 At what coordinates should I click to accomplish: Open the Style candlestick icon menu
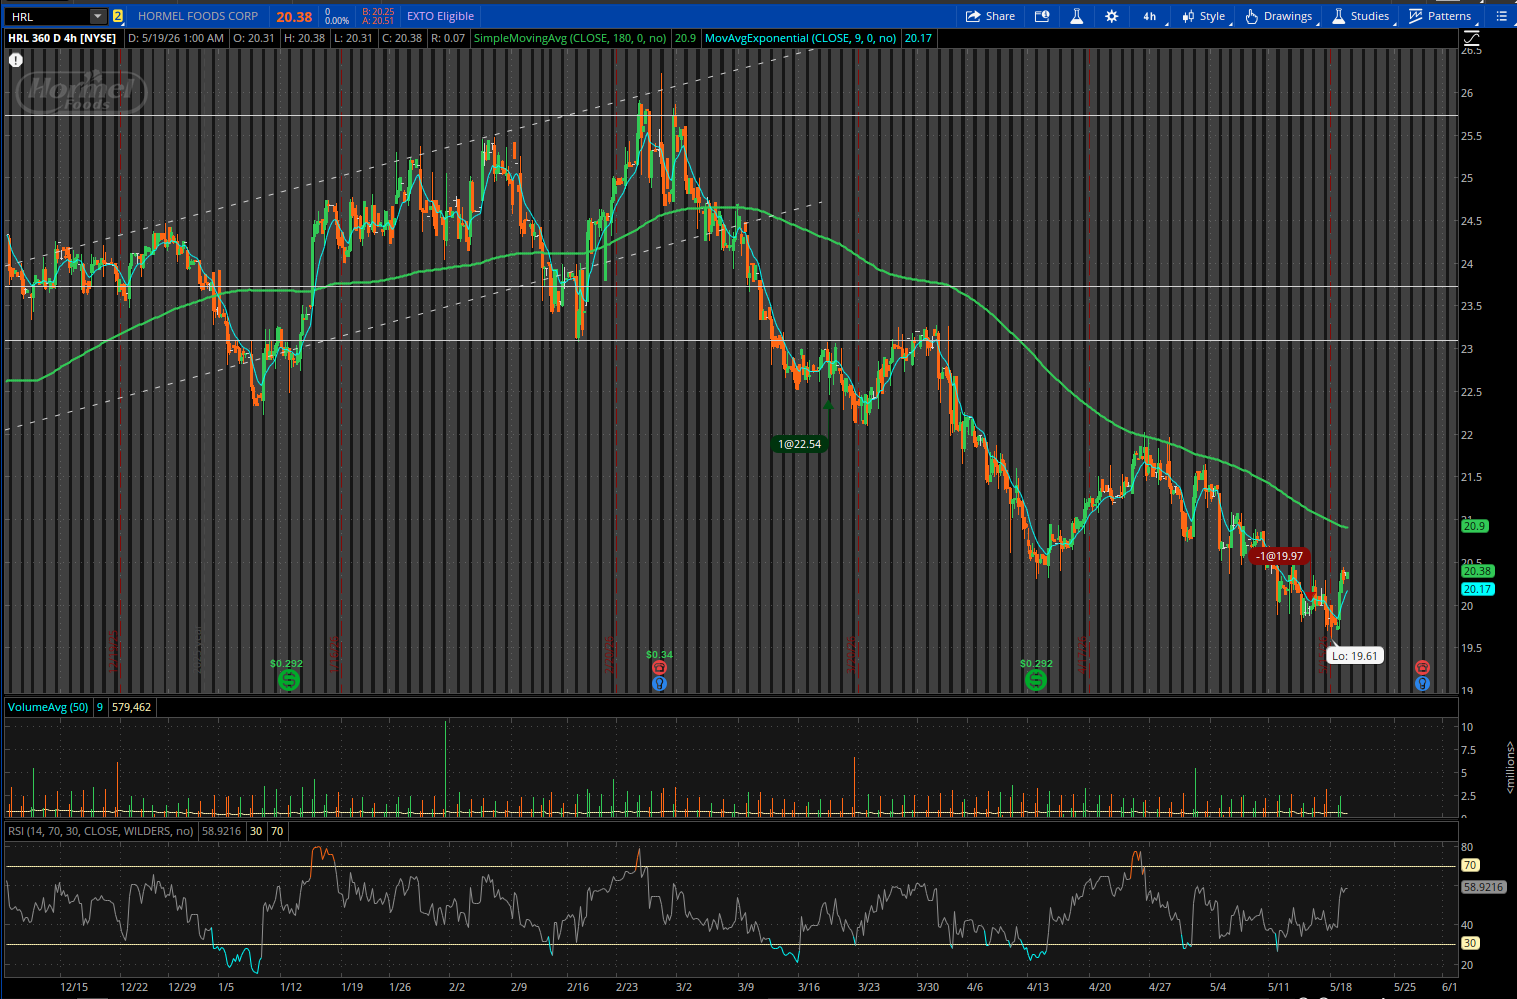coord(1189,16)
